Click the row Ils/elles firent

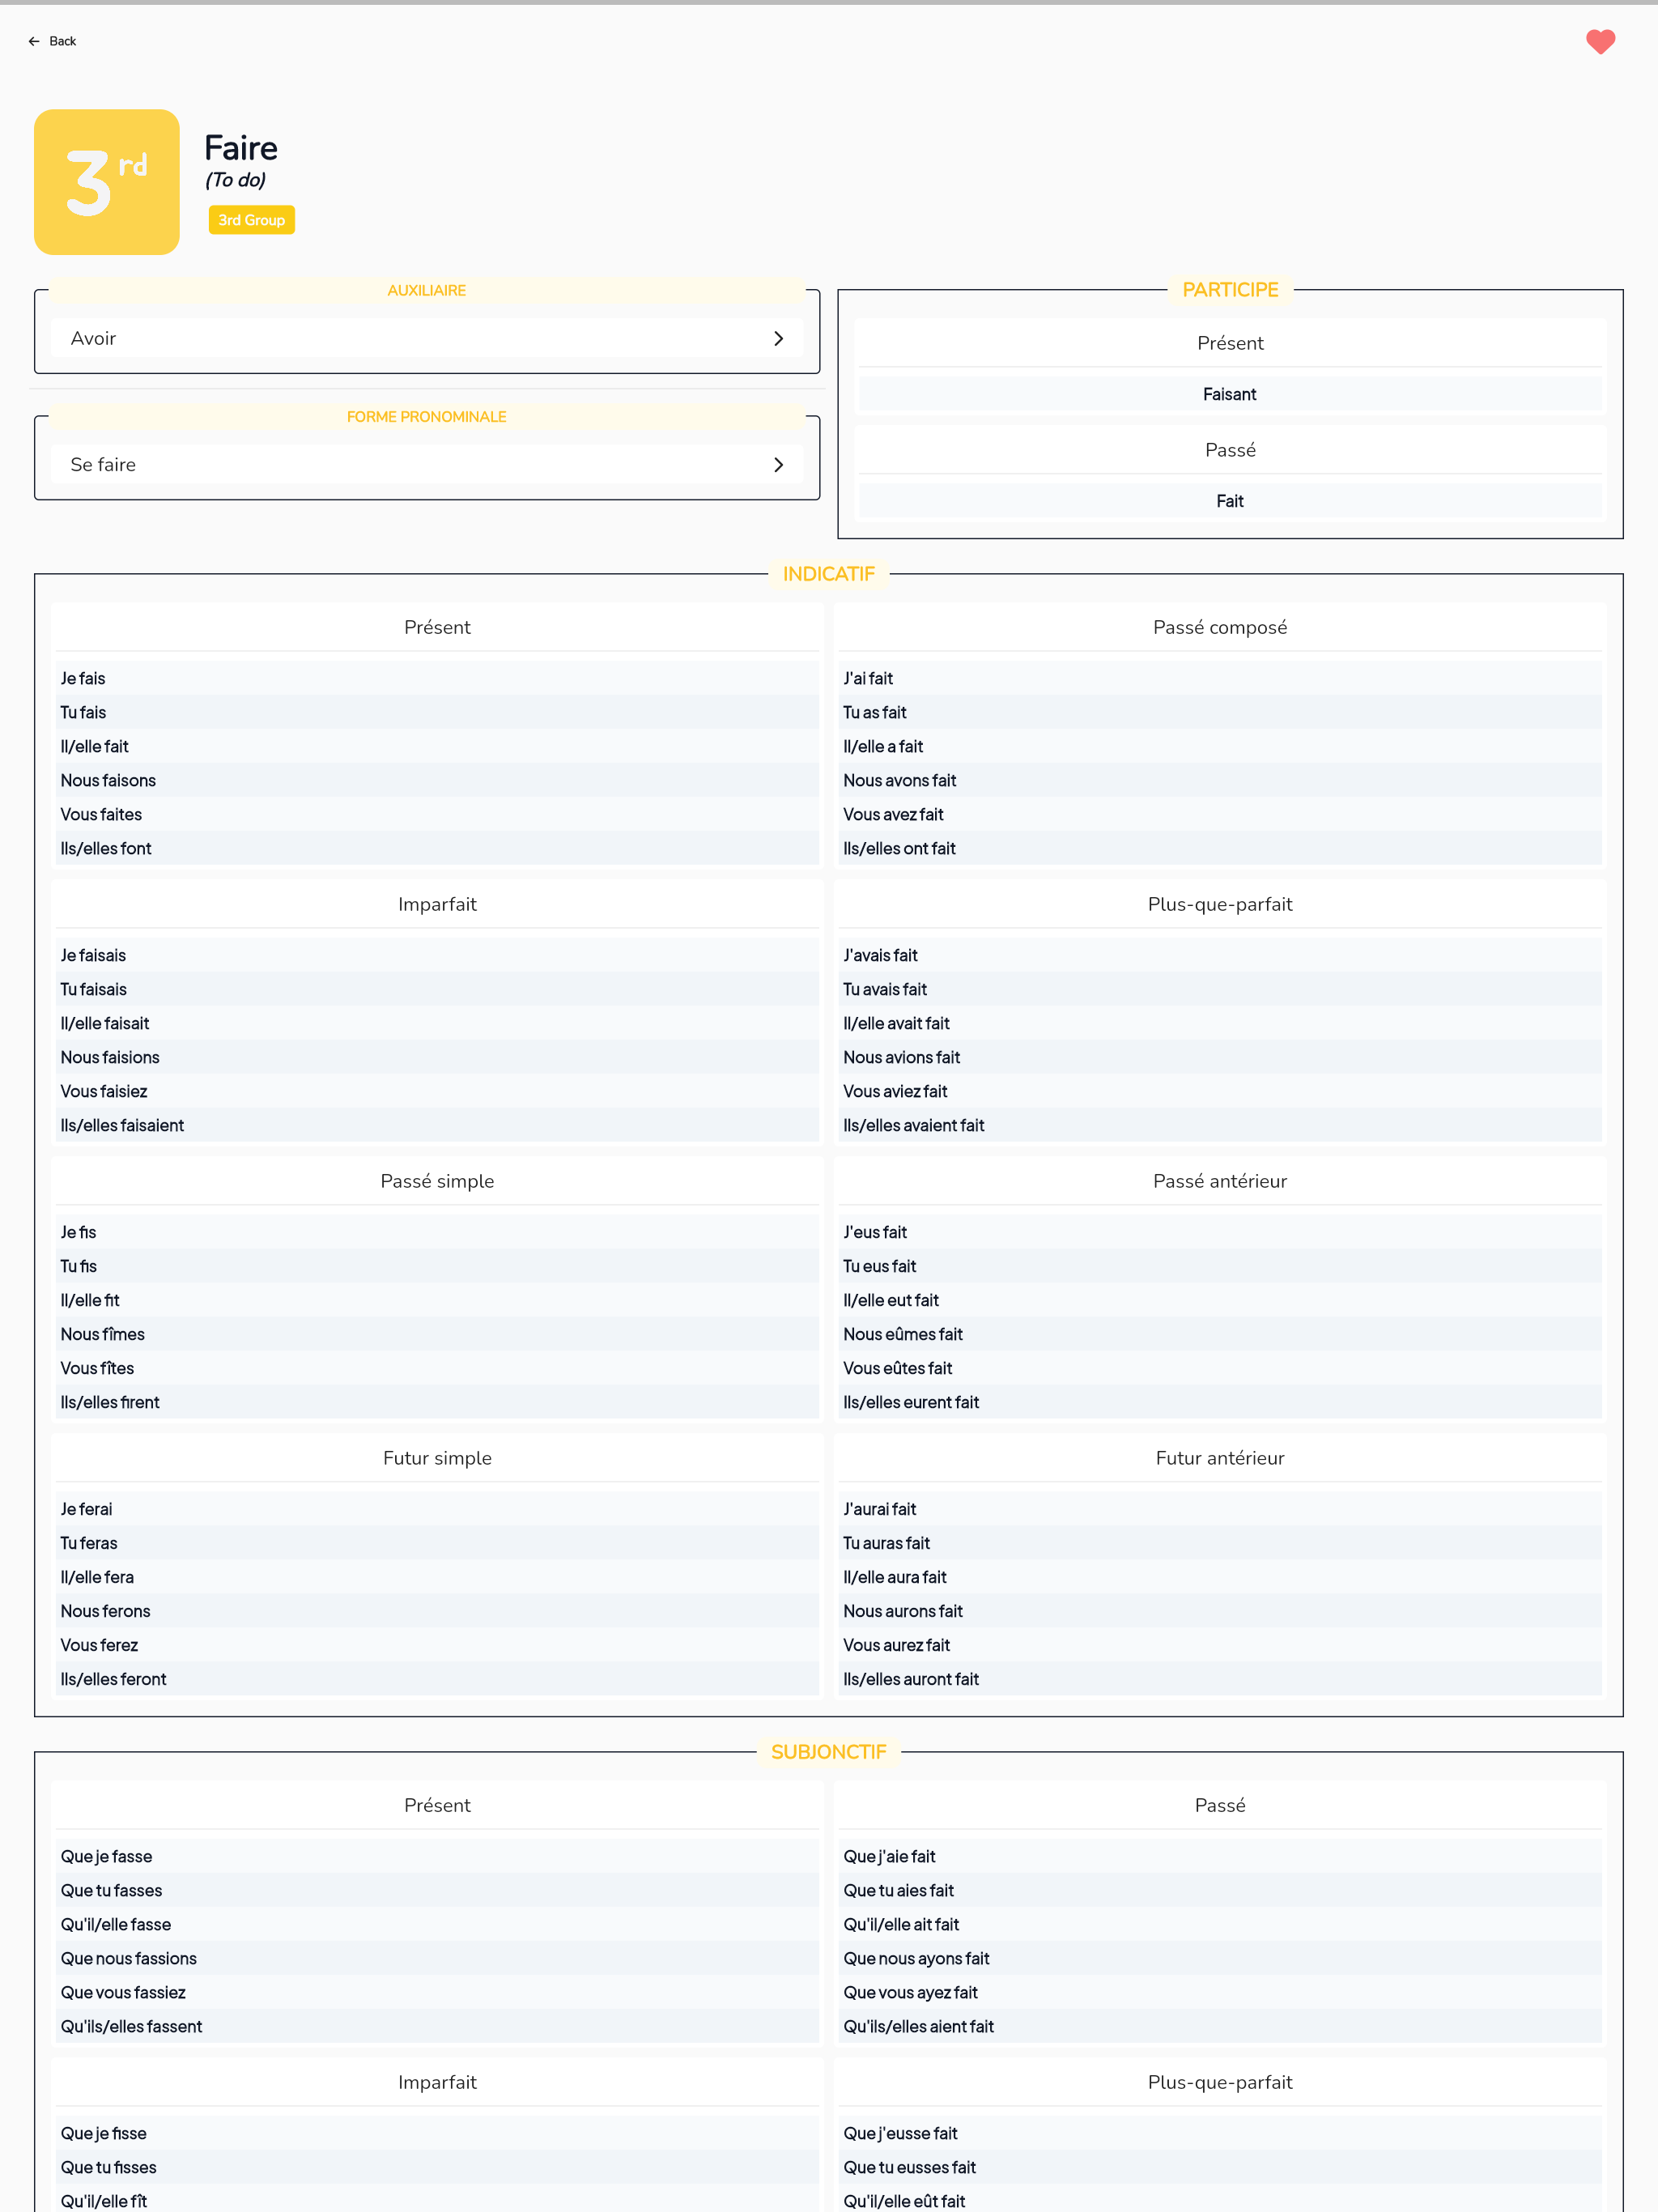437,1402
